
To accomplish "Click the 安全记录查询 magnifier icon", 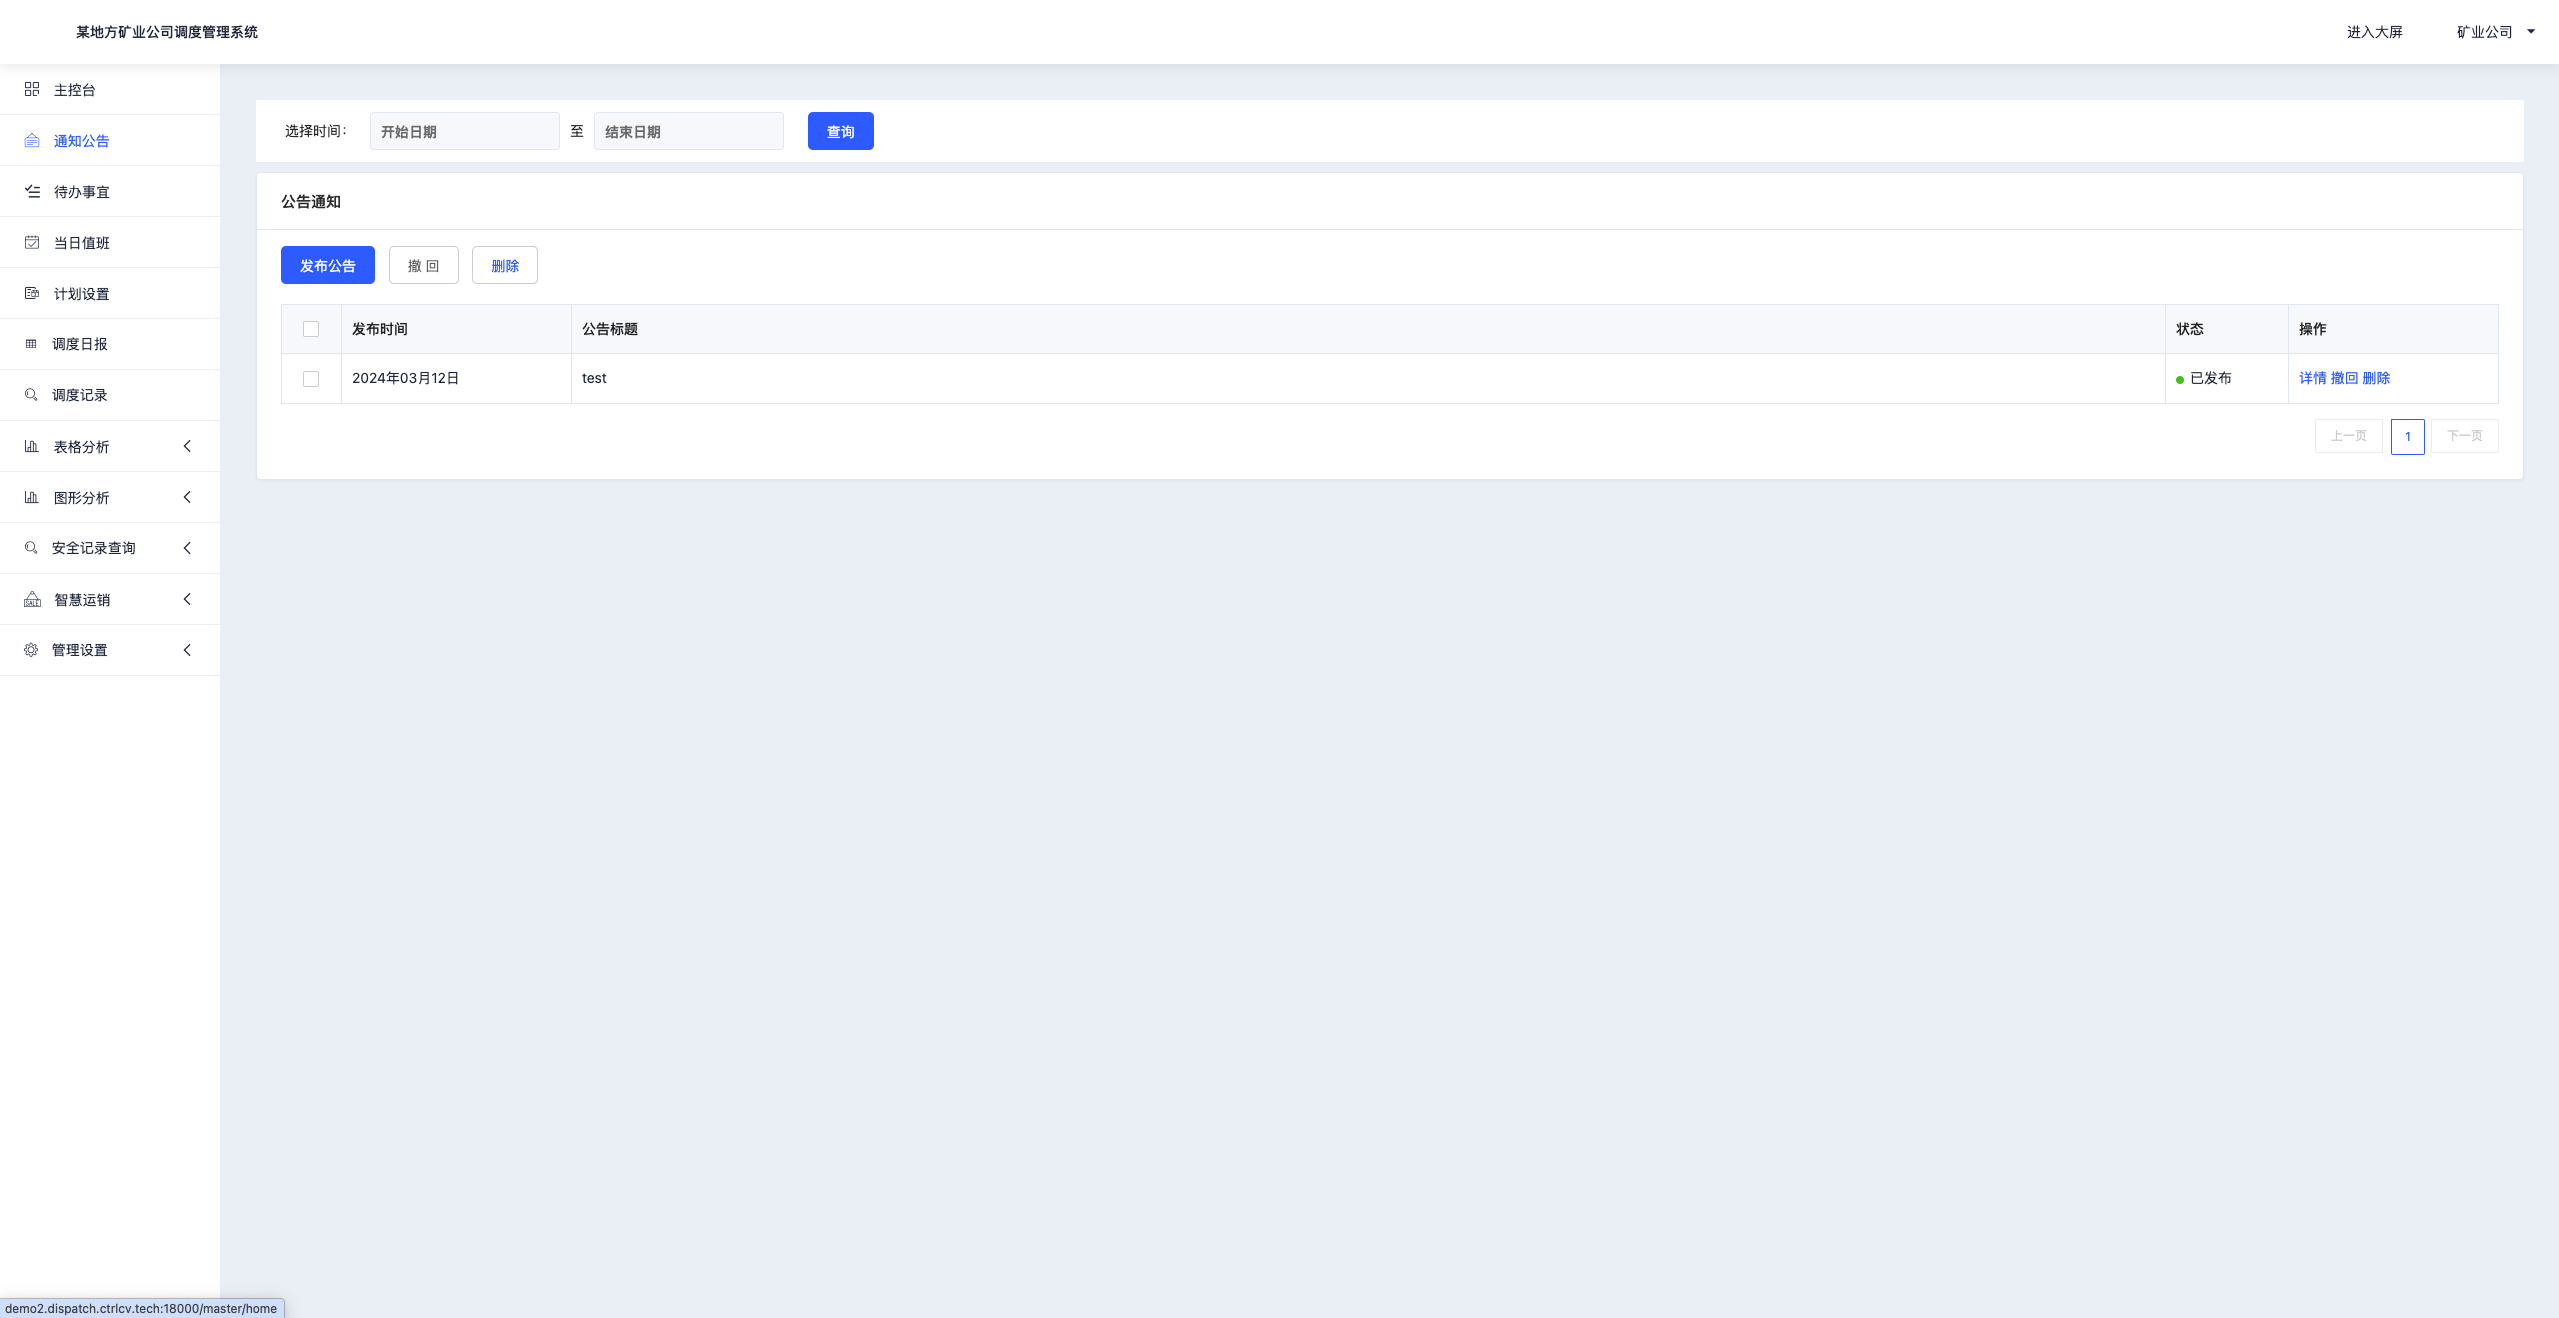I will pos(31,548).
